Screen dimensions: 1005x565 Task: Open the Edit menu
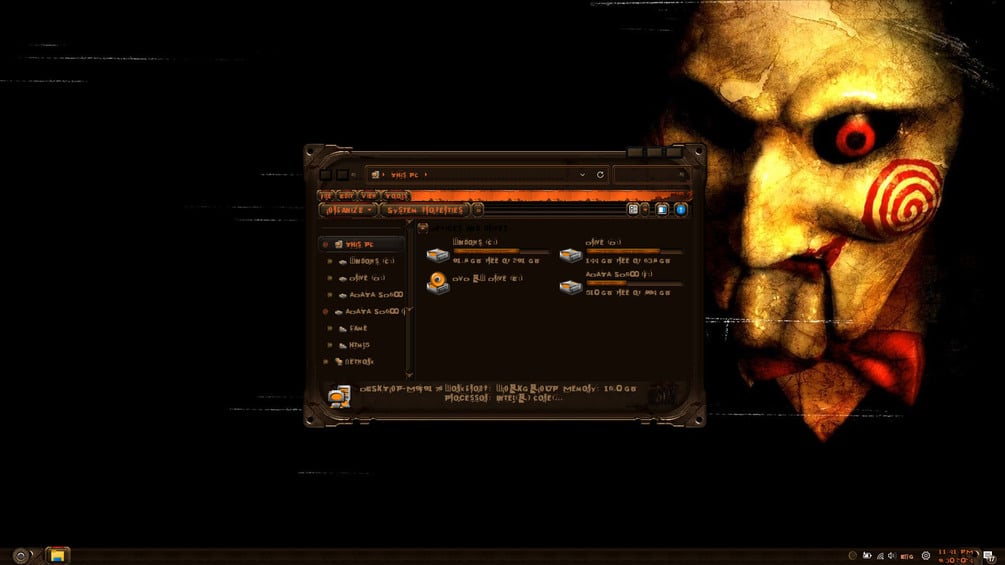coord(347,195)
